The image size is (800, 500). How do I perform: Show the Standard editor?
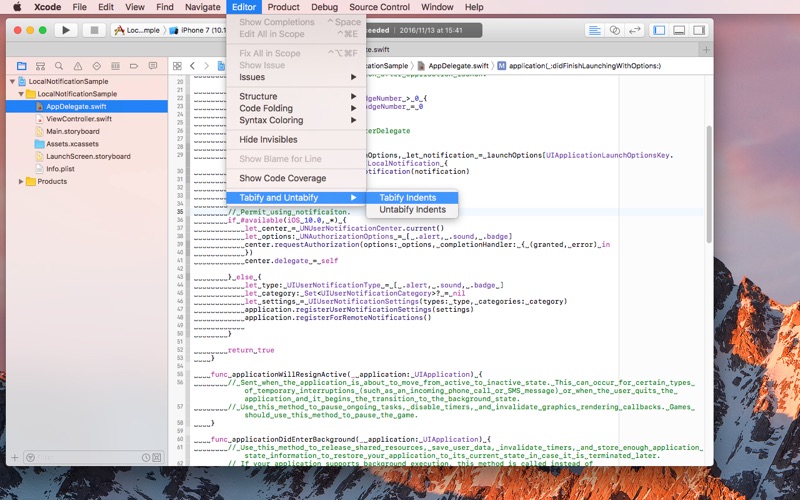tap(594, 30)
